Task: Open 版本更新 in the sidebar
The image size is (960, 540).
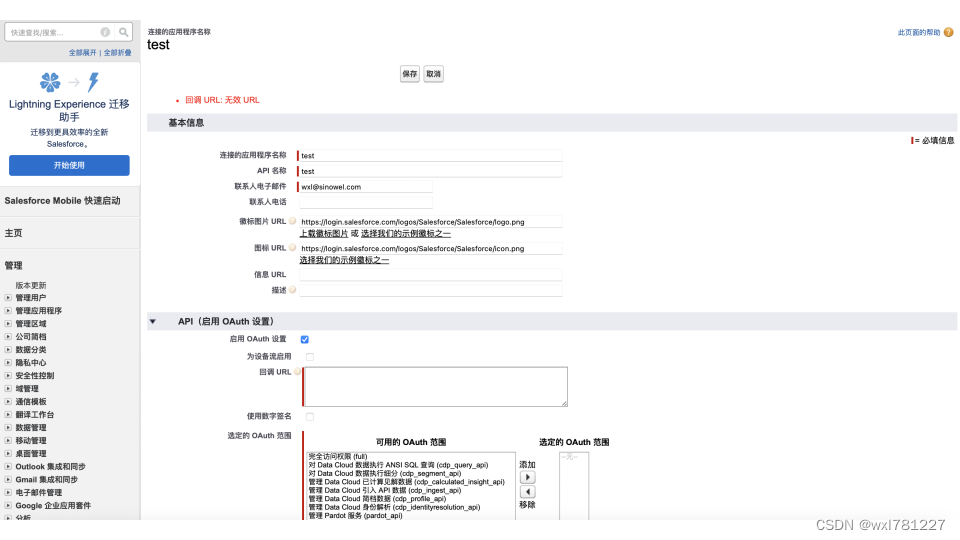Action: coord(31,285)
